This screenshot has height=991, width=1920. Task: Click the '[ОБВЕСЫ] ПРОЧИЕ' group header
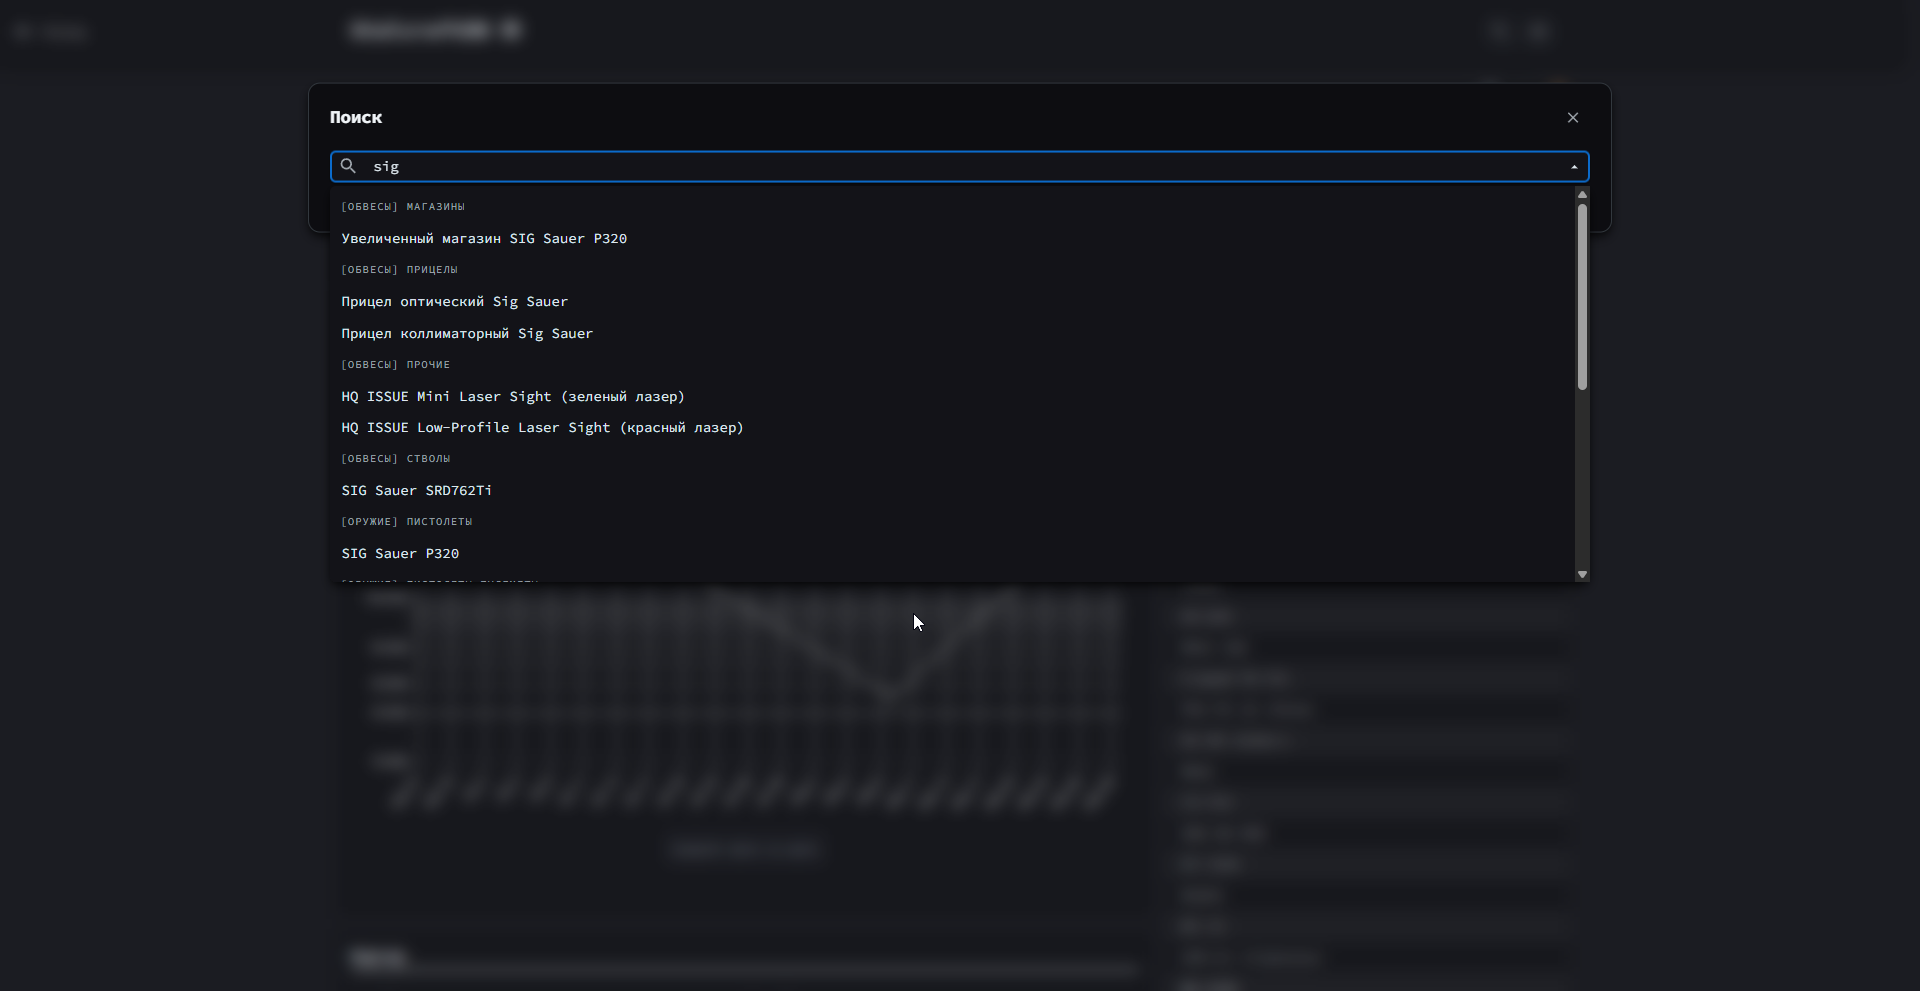tap(396, 365)
